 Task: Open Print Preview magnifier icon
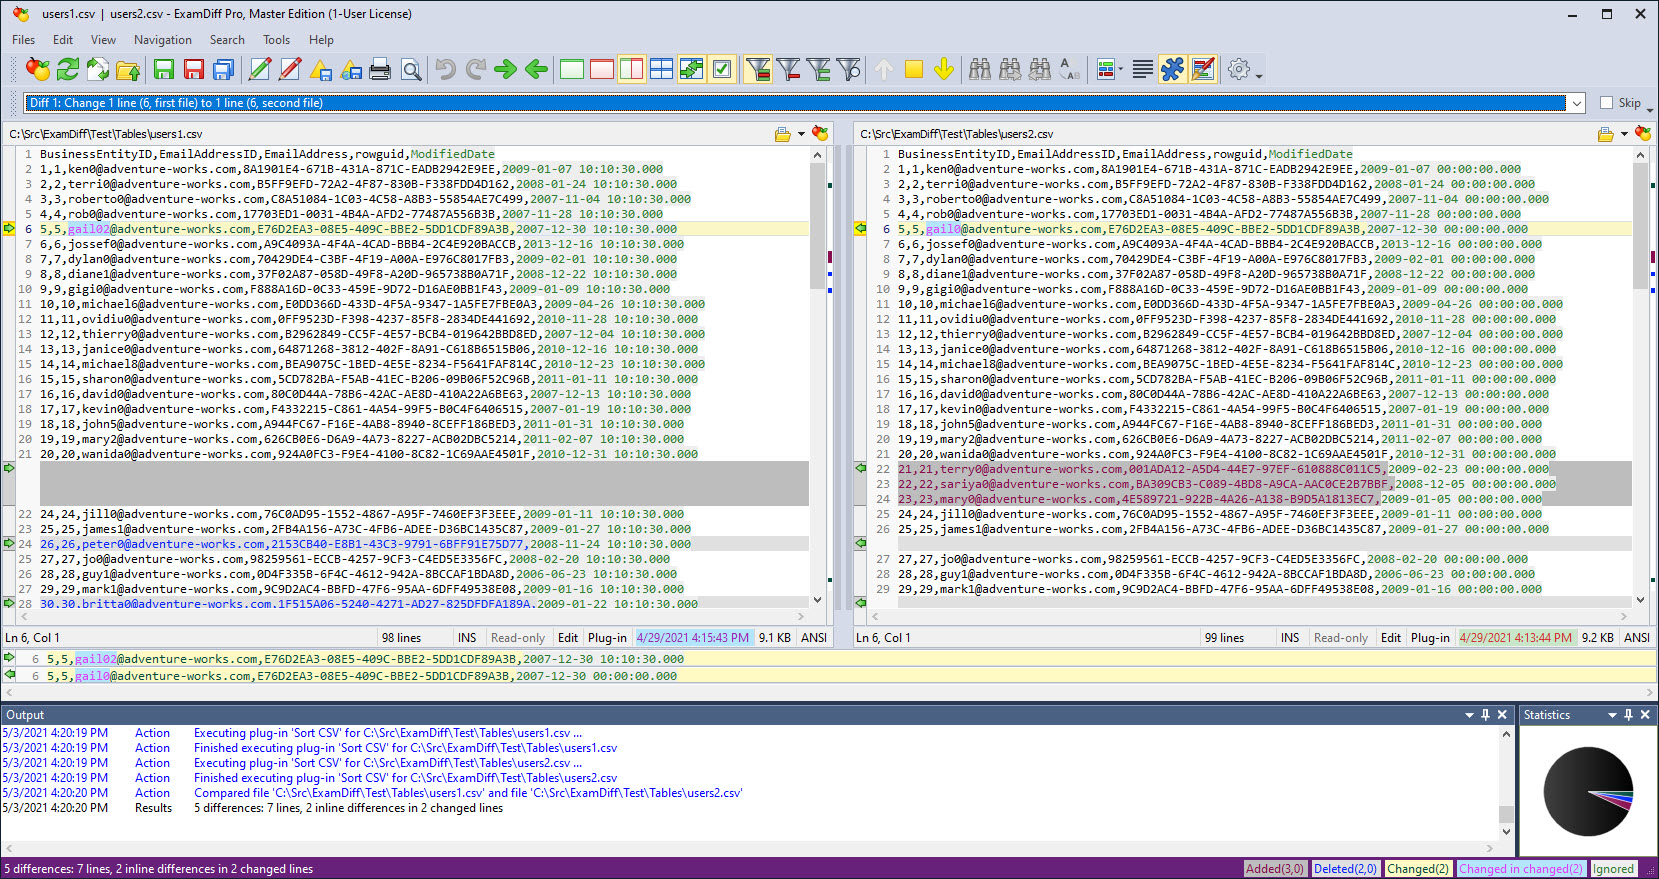[x=411, y=69]
